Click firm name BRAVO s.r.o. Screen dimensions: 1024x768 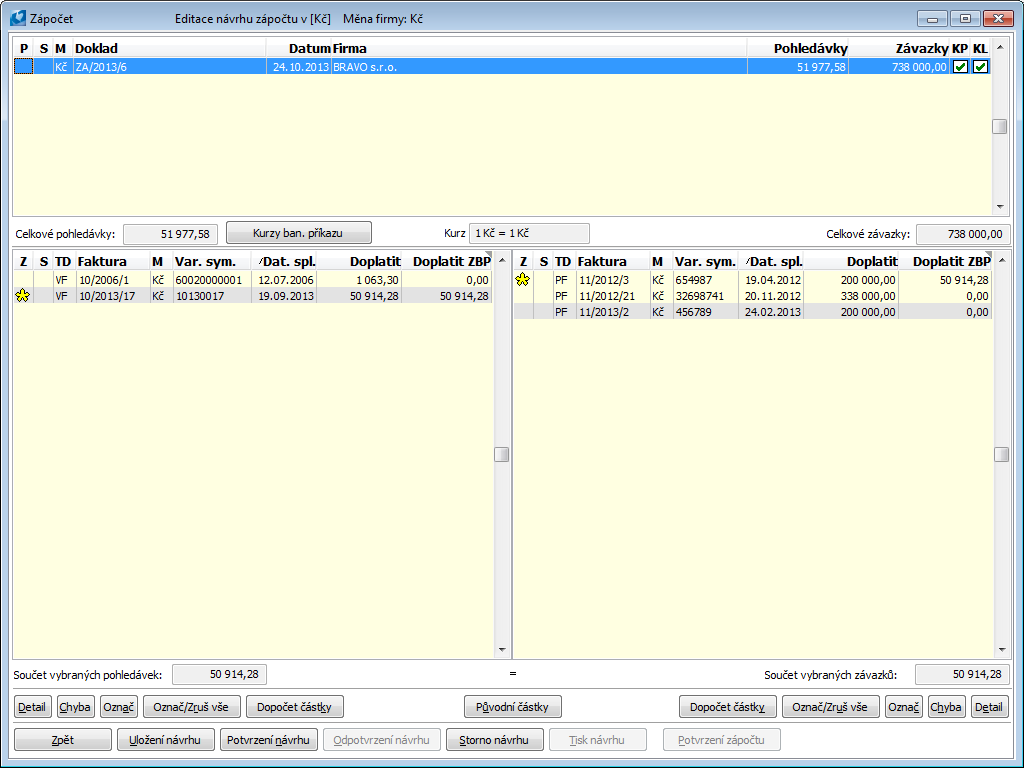(x=365, y=67)
